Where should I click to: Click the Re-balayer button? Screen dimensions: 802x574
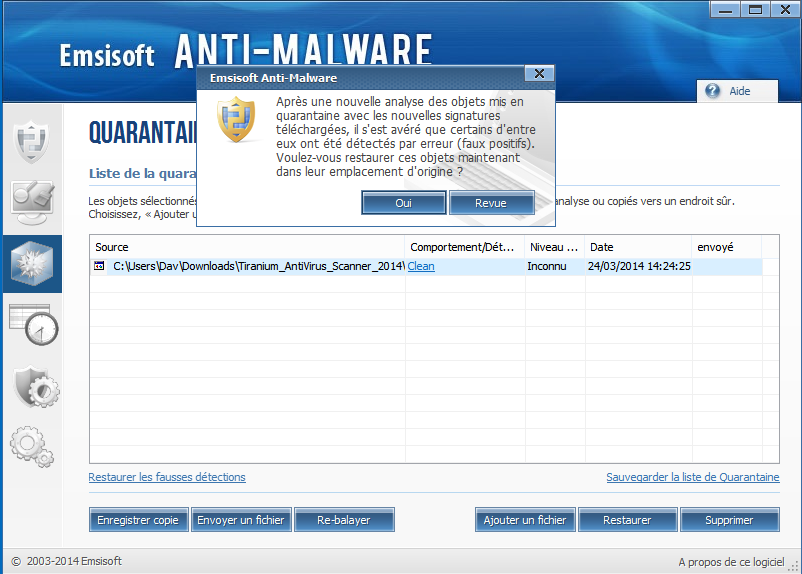coord(344,520)
